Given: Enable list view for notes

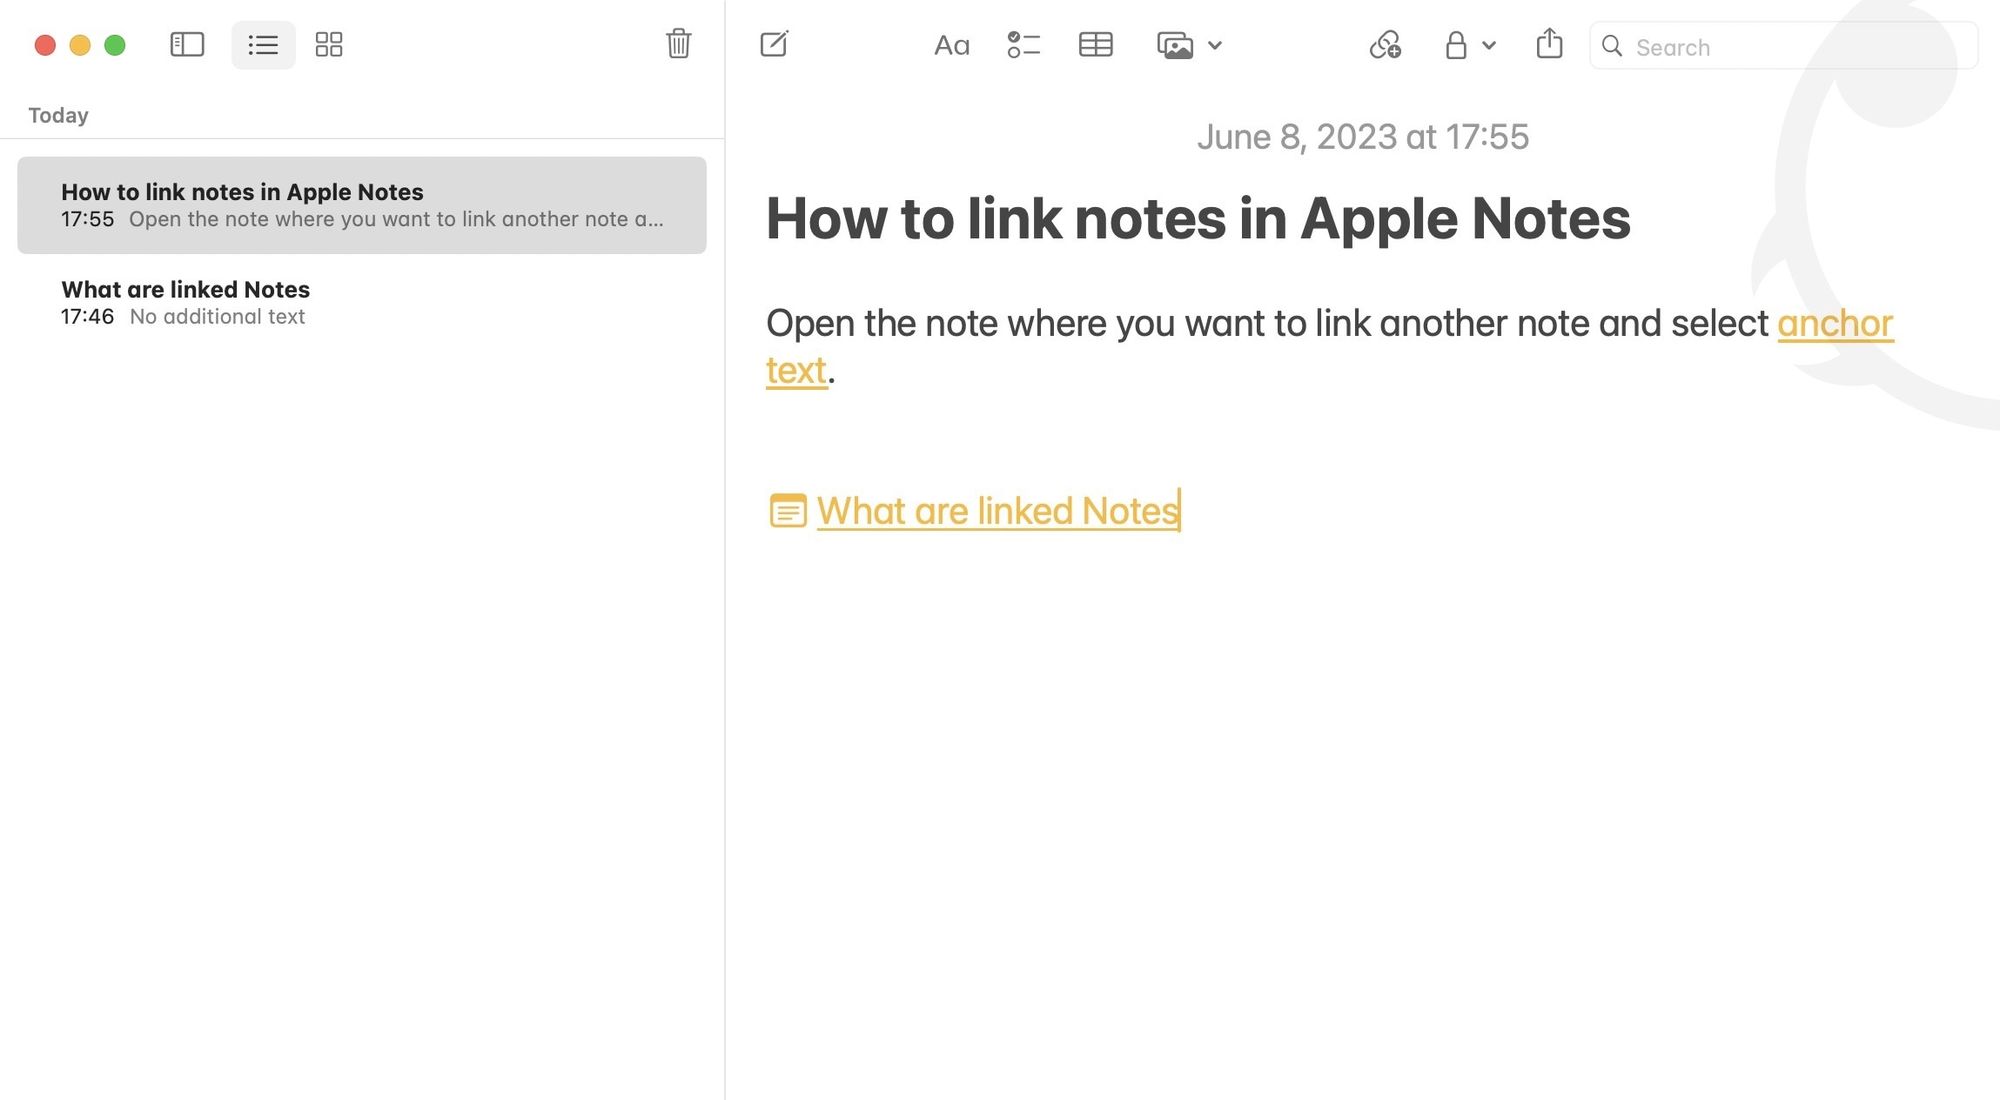Looking at the screenshot, I should (262, 44).
